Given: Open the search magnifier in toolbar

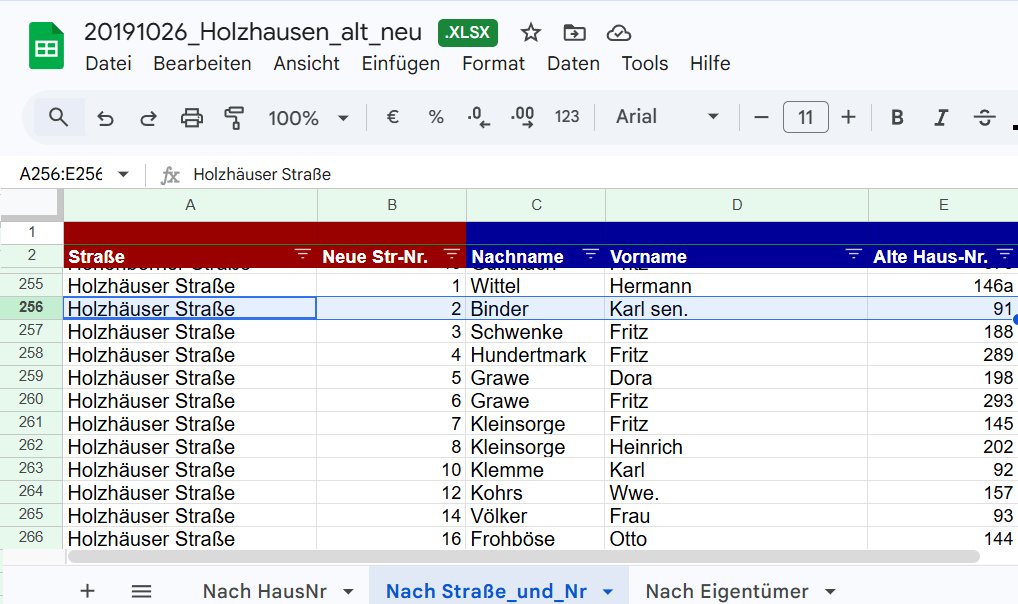Looking at the screenshot, I should pos(59,117).
